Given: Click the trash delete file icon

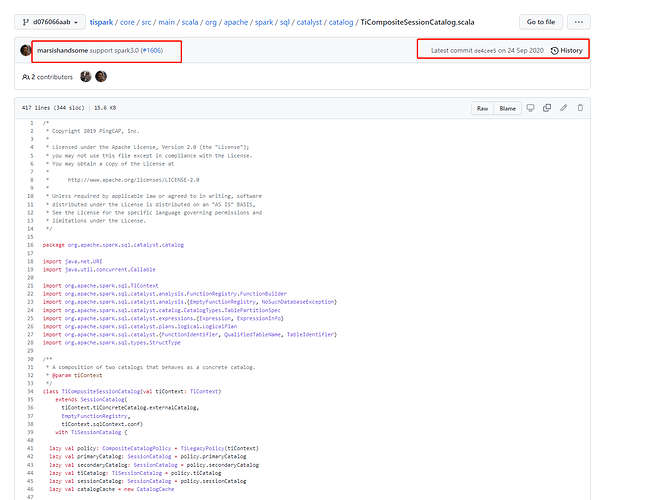Looking at the screenshot, I should (x=580, y=108).
